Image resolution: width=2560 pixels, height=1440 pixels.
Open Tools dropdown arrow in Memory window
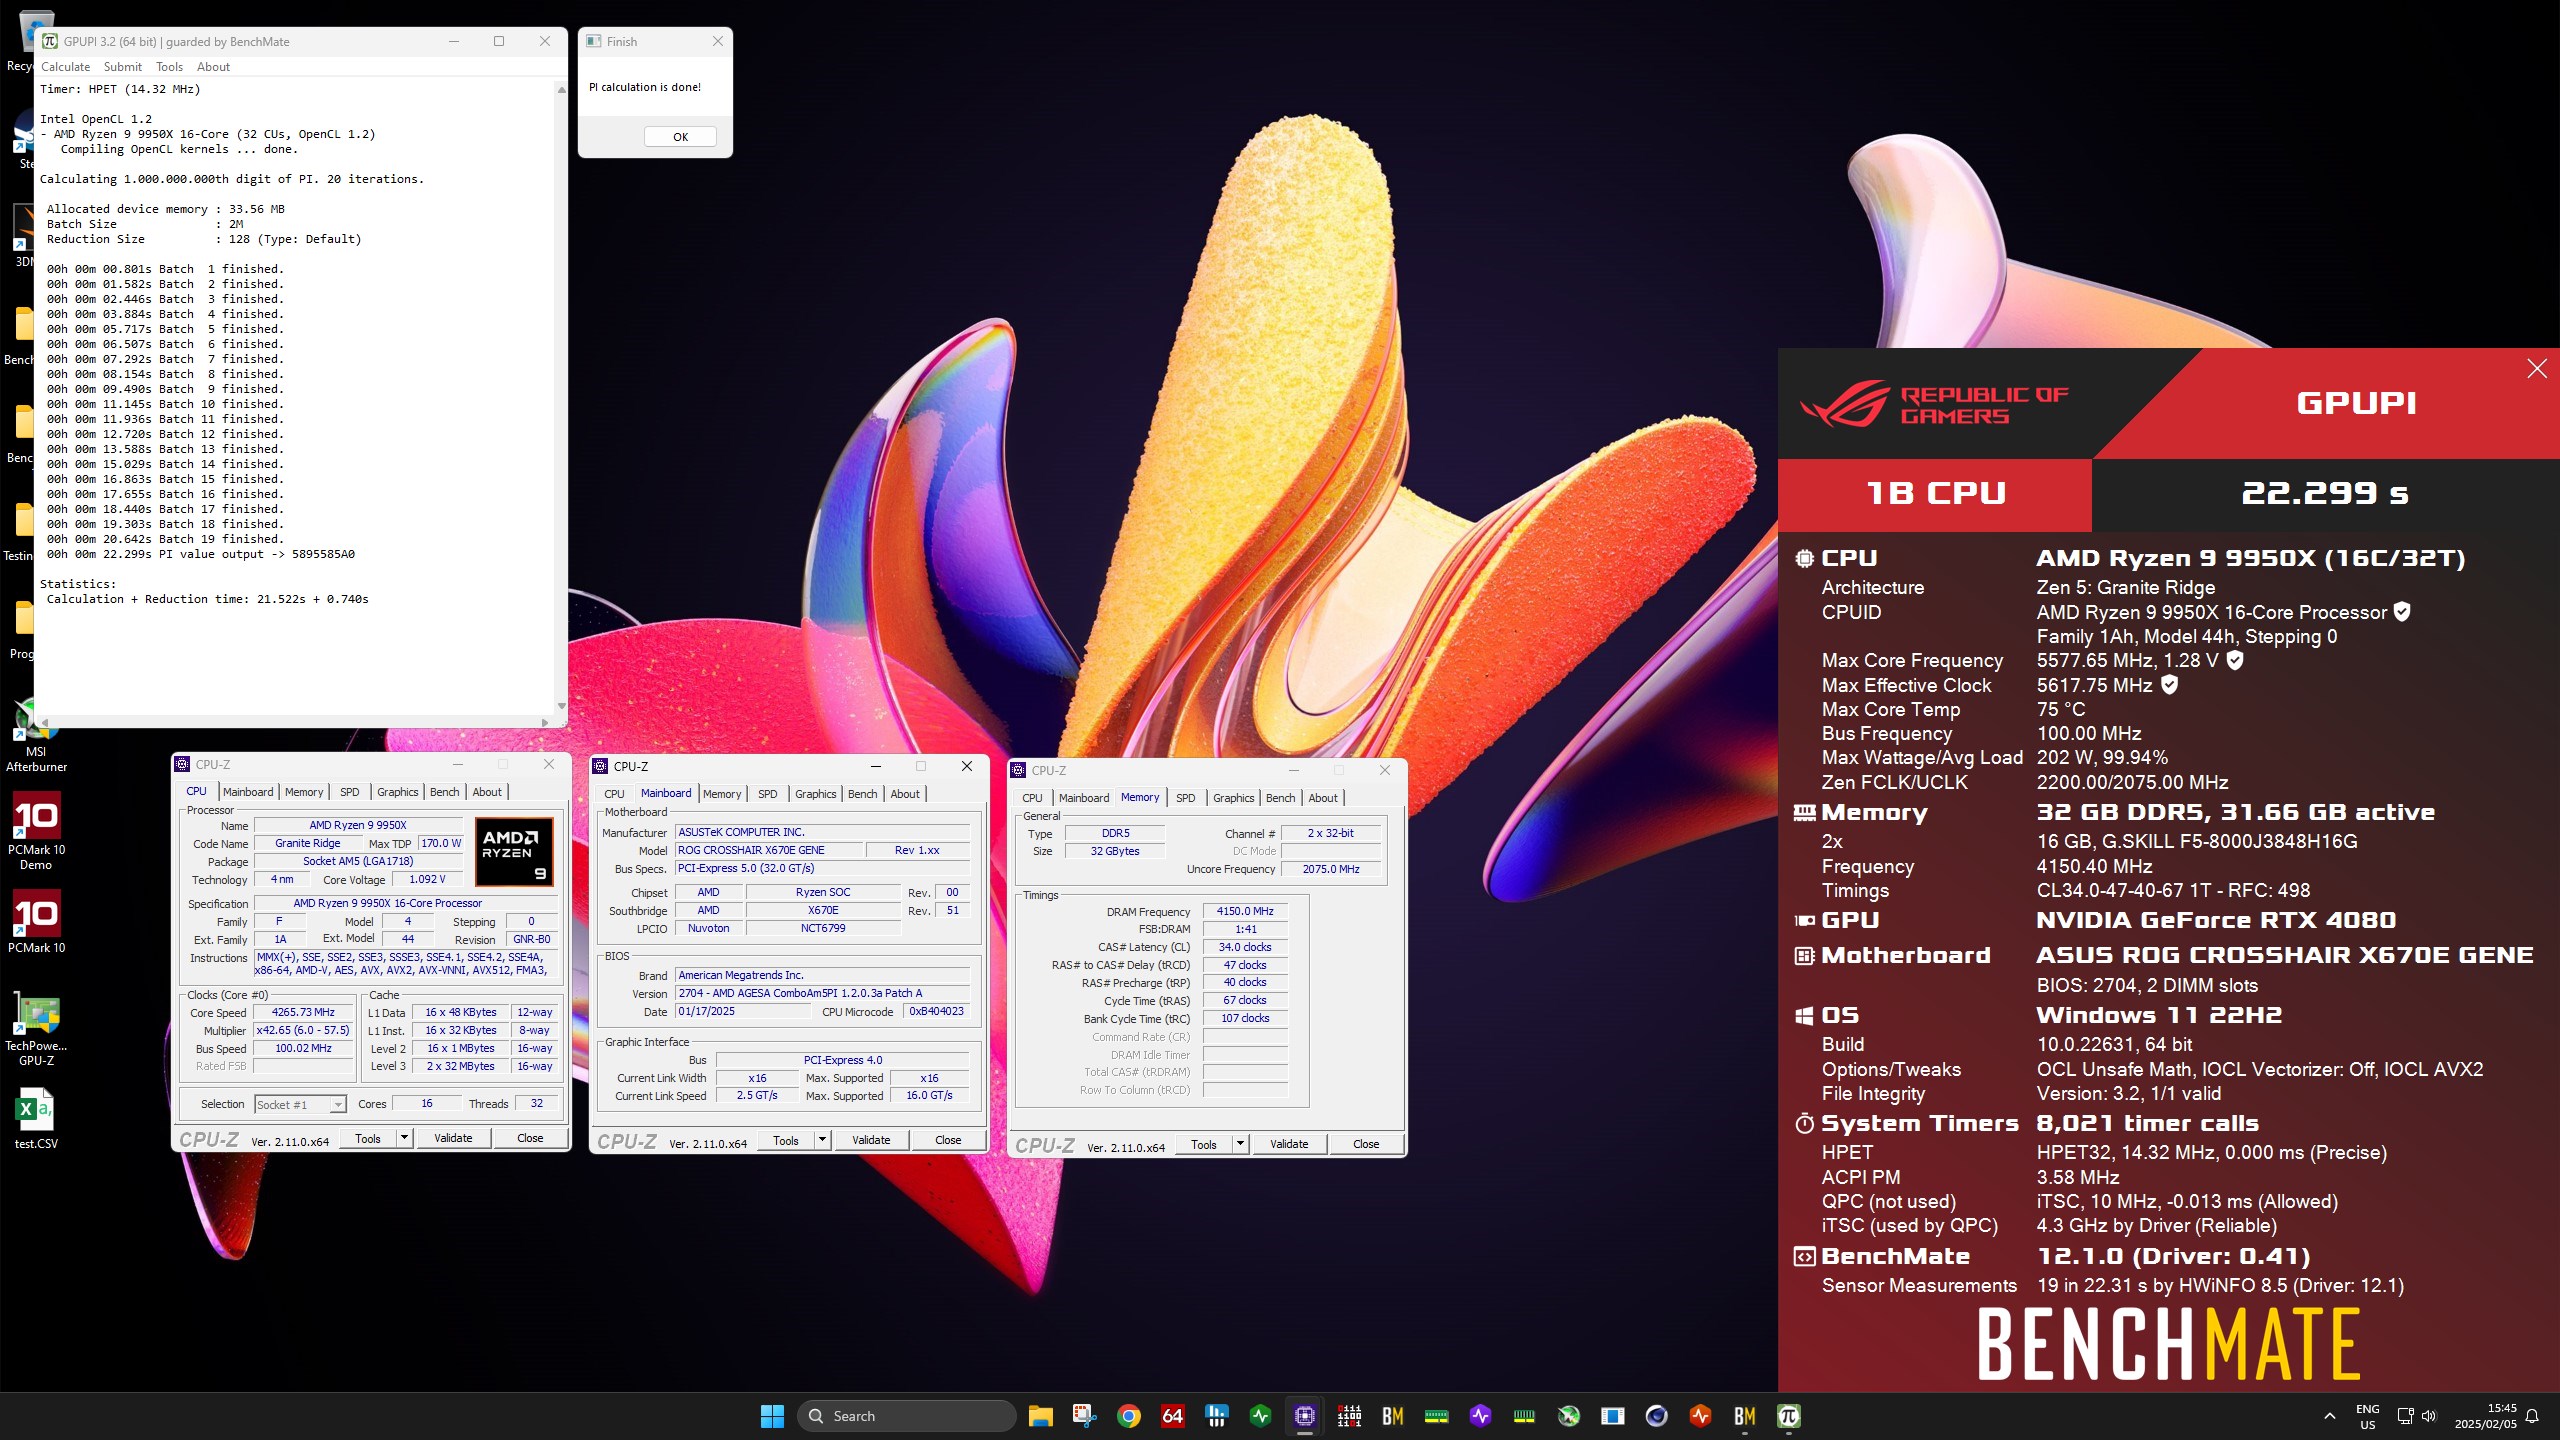[x=1240, y=1144]
